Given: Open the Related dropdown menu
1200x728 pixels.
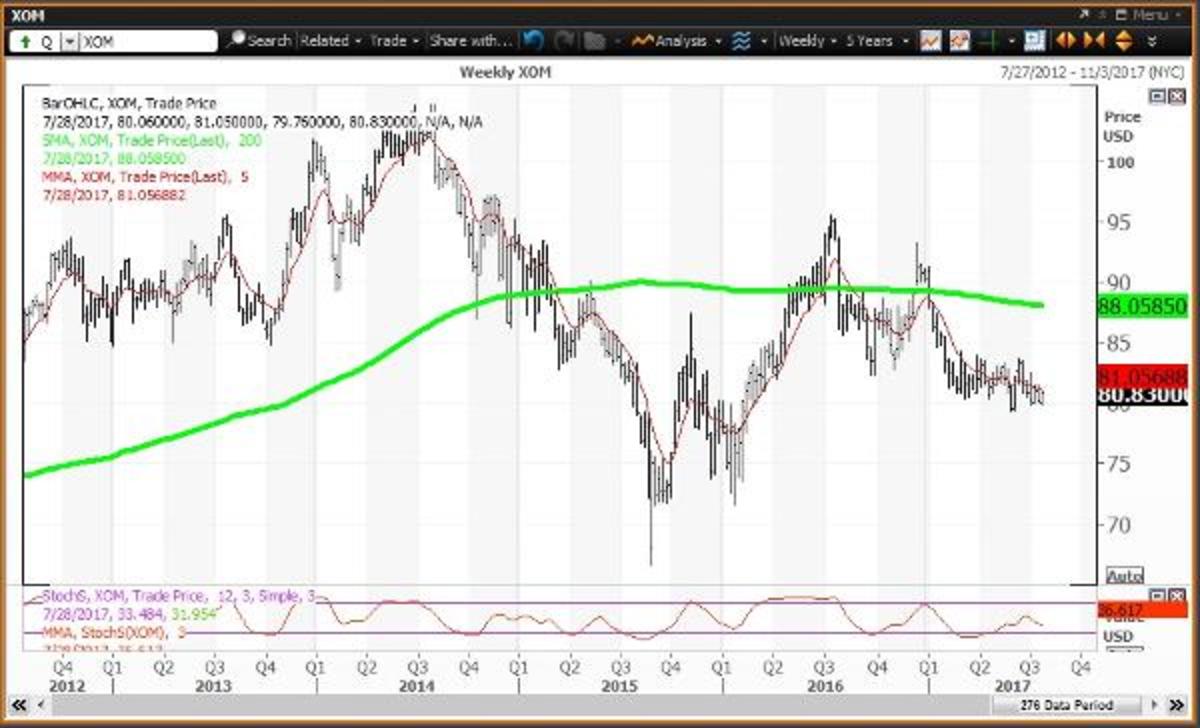Looking at the screenshot, I should point(330,41).
